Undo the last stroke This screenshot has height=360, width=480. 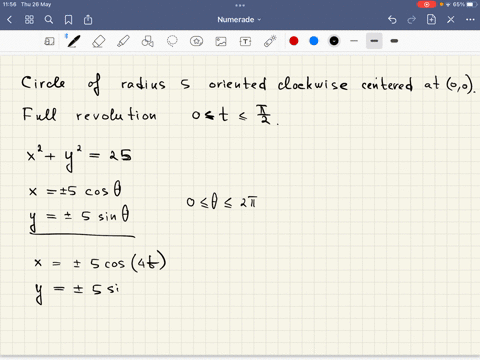392,20
